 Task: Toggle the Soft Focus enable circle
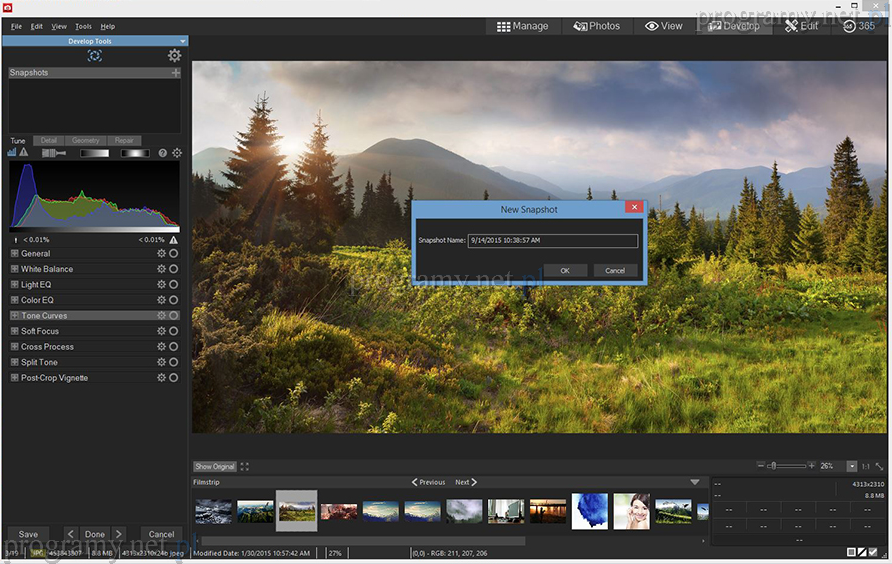(174, 331)
